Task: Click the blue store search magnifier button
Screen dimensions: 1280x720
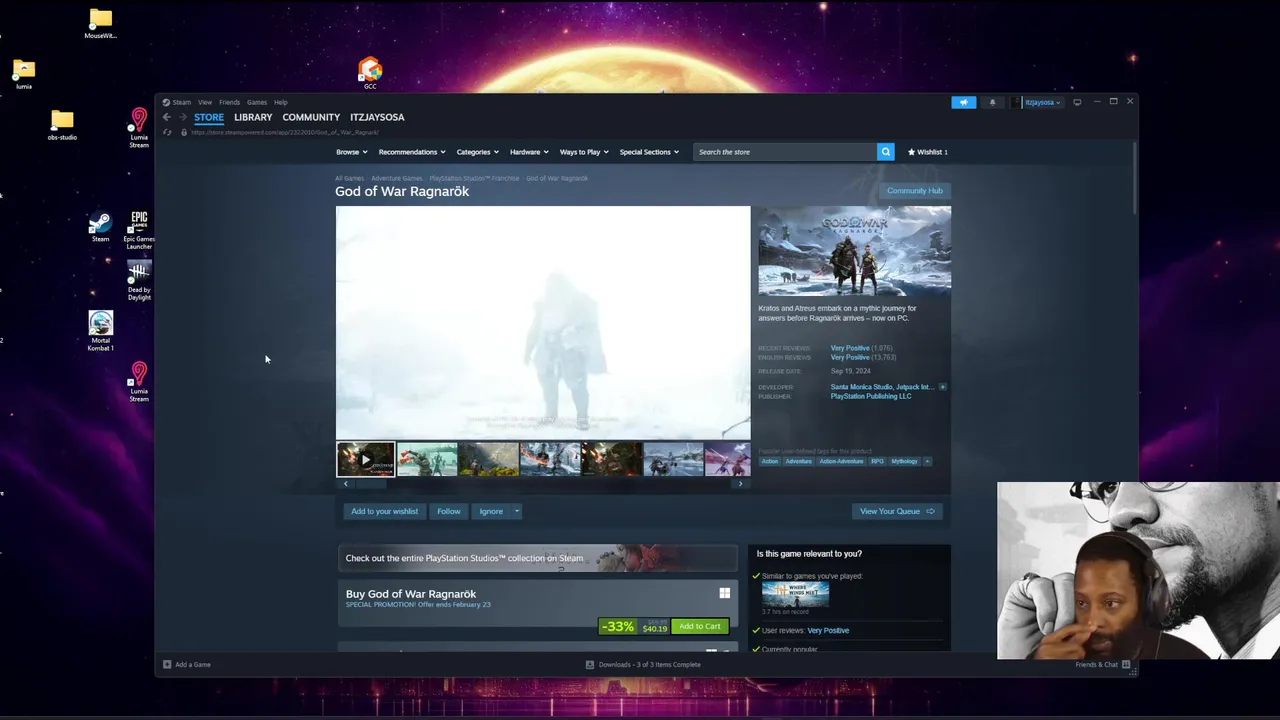Action: coord(885,152)
